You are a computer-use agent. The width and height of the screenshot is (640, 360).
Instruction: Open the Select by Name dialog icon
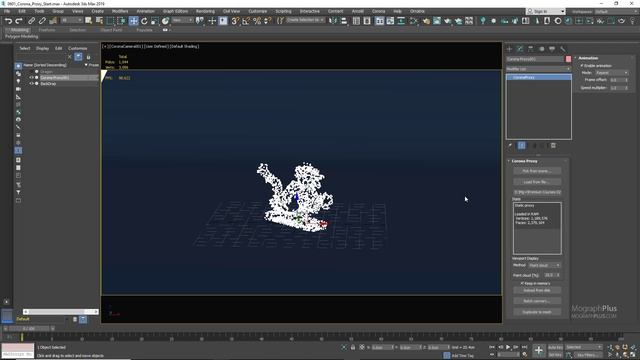click(99, 21)
